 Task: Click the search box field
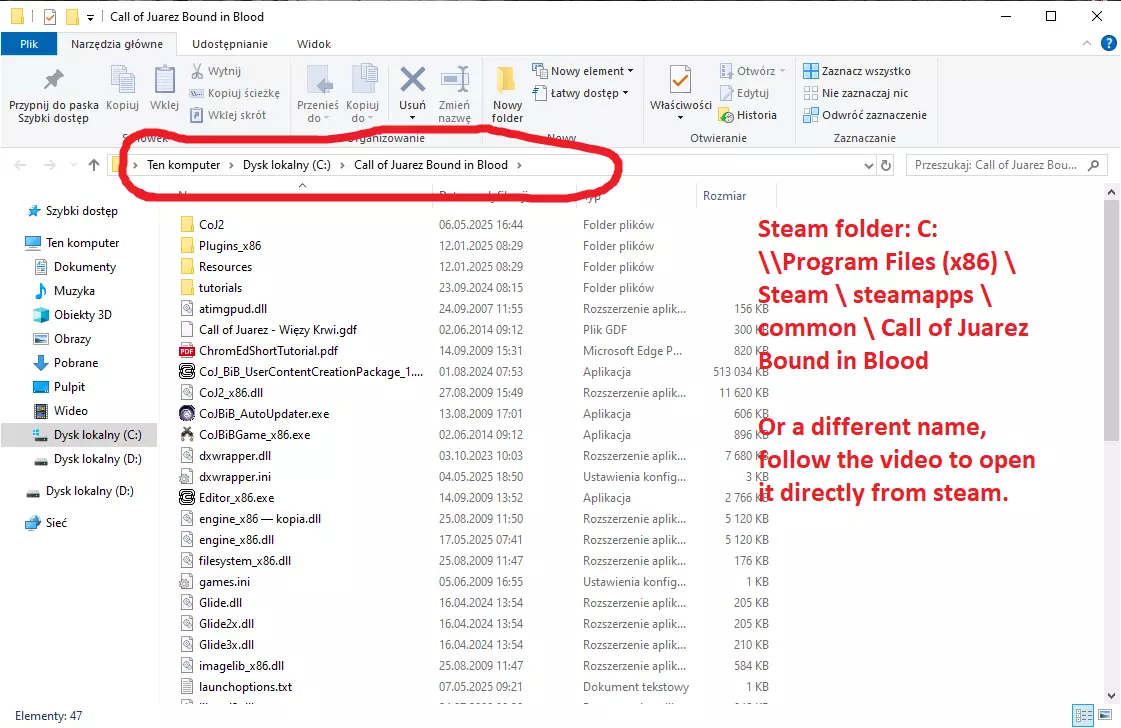[x=1007, y=165]
